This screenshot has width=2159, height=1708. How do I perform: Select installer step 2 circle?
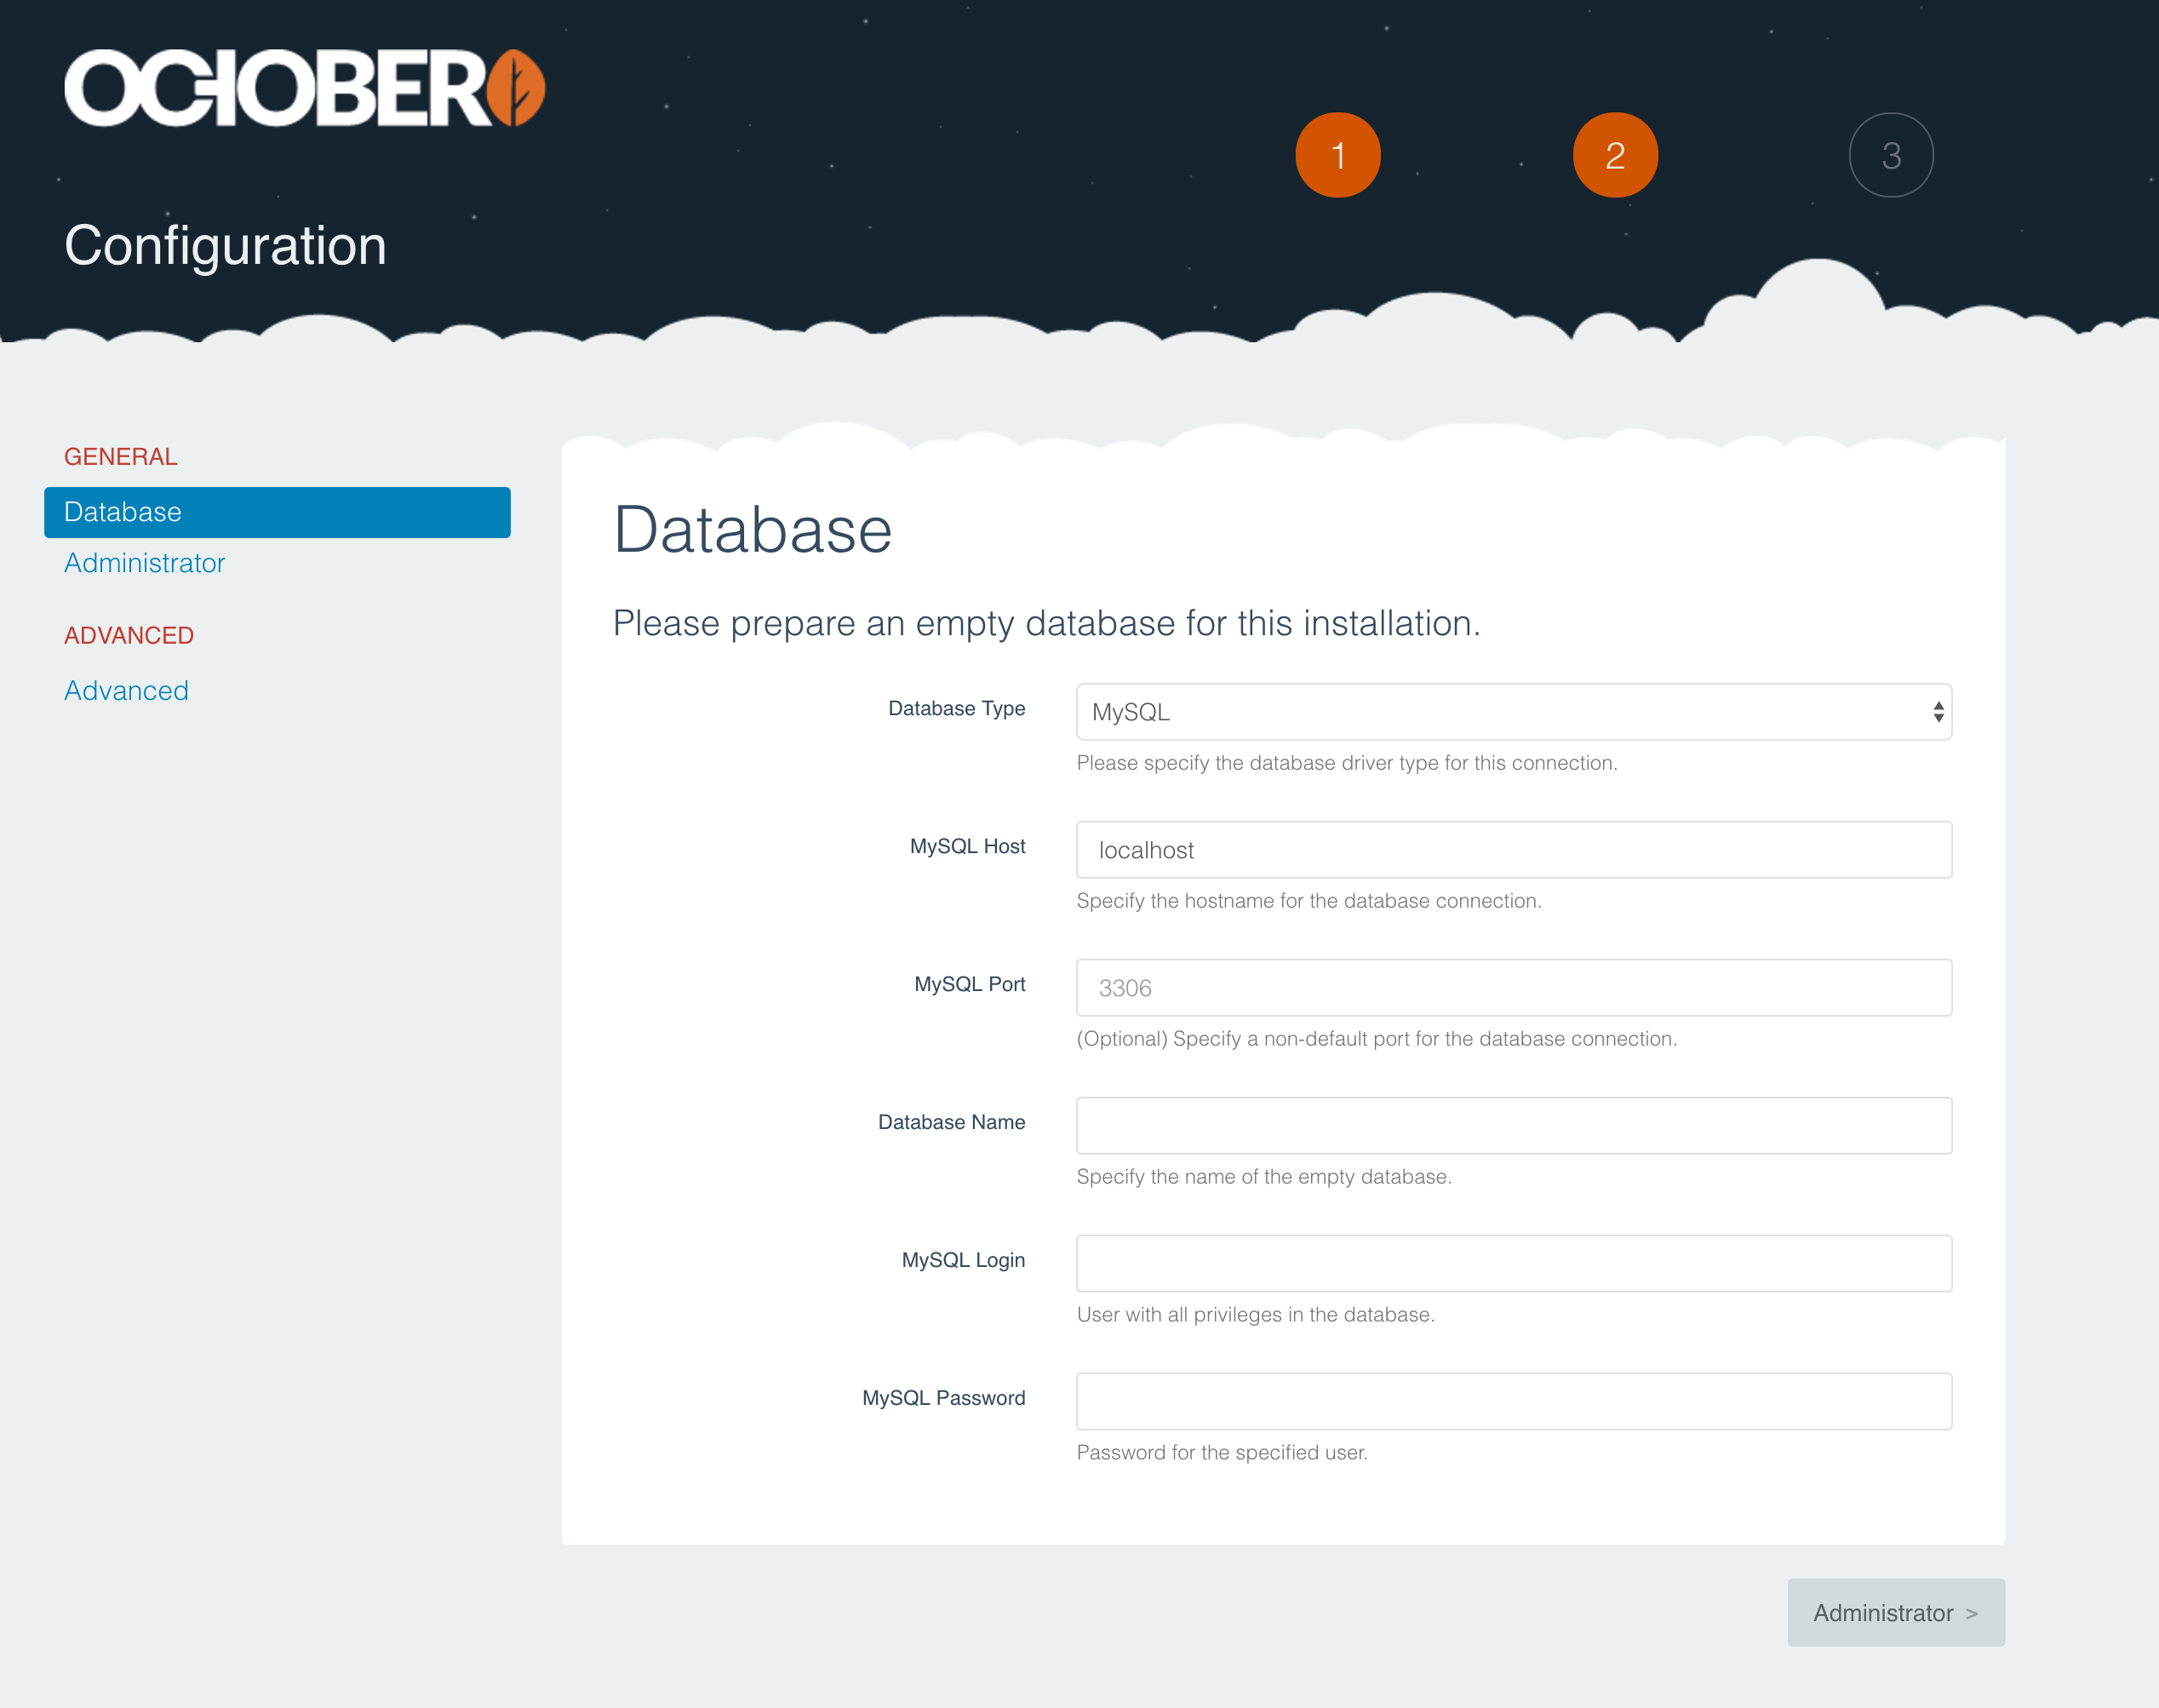click(x=1615, y=155)
